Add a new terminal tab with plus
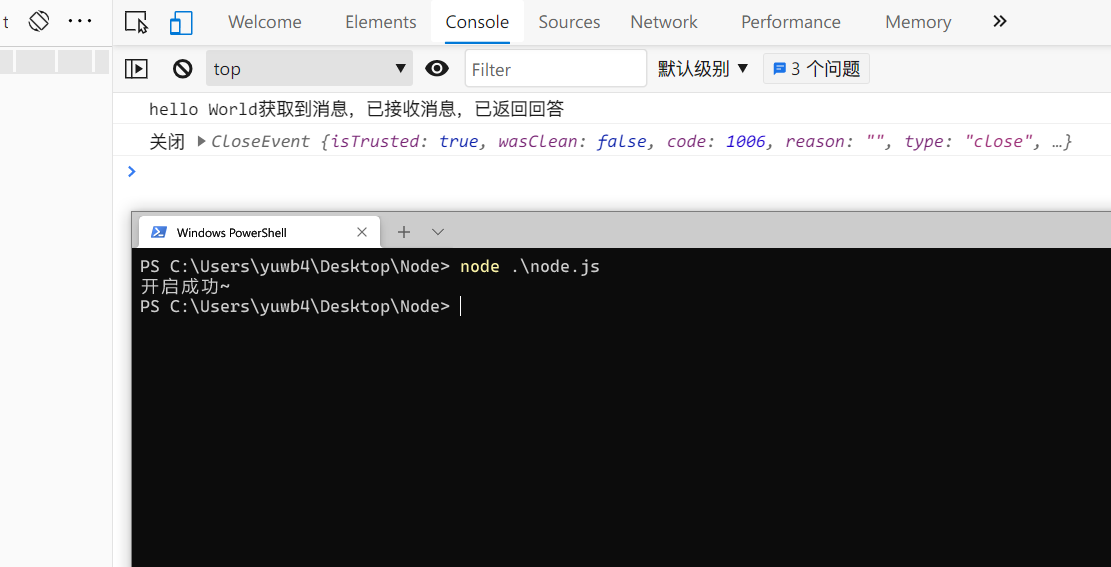The image size is (1111, 567). pos(403,232)
